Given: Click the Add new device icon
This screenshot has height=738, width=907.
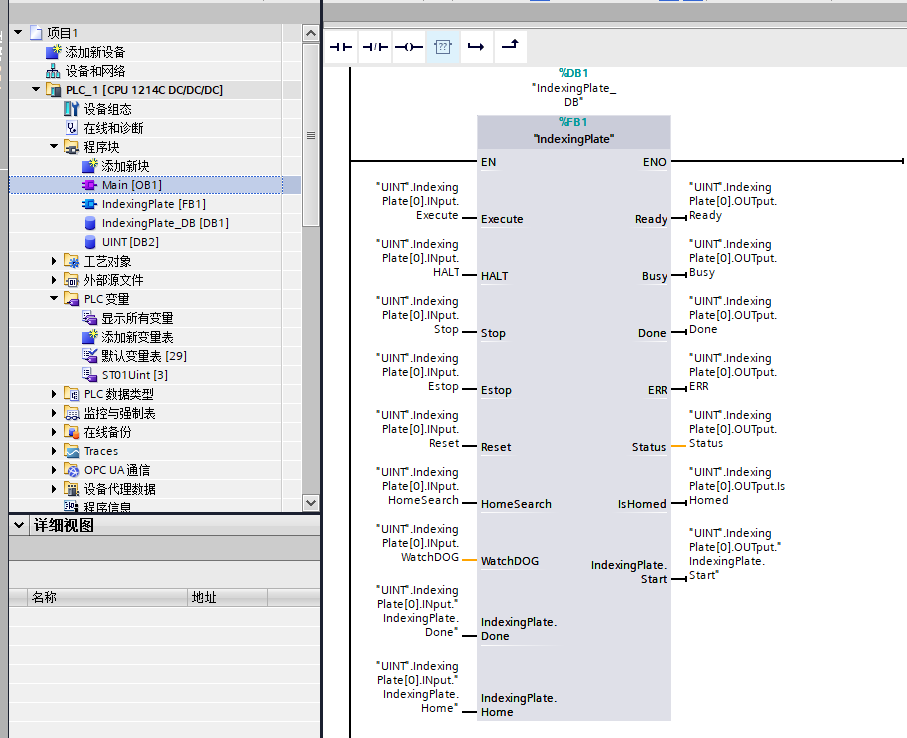Looking at the screenshot, I should click(x=53, y=52).
